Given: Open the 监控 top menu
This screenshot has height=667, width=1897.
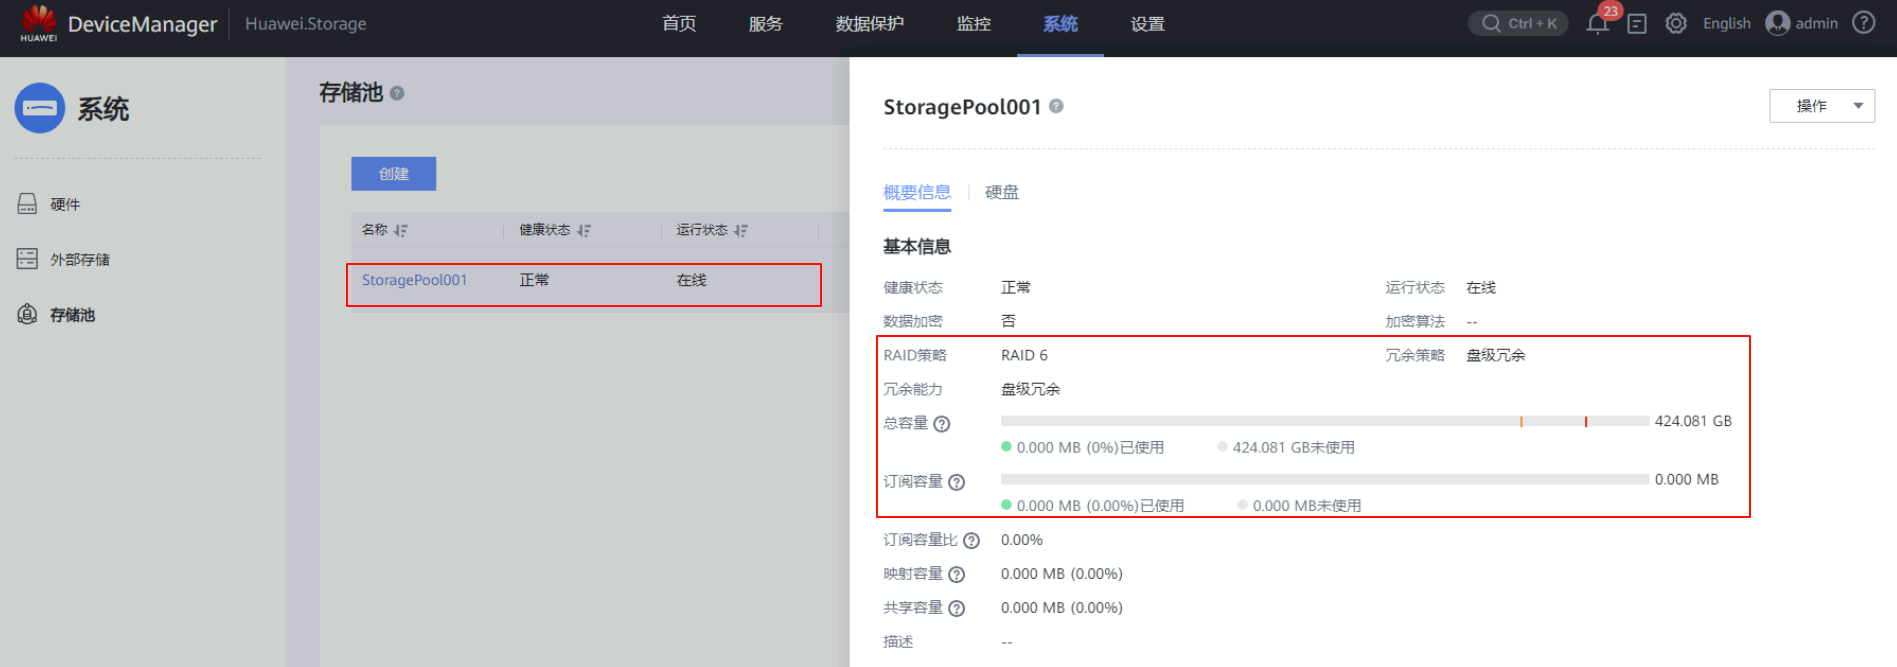Looking at the screenshot, I should (x=973, y=24).
